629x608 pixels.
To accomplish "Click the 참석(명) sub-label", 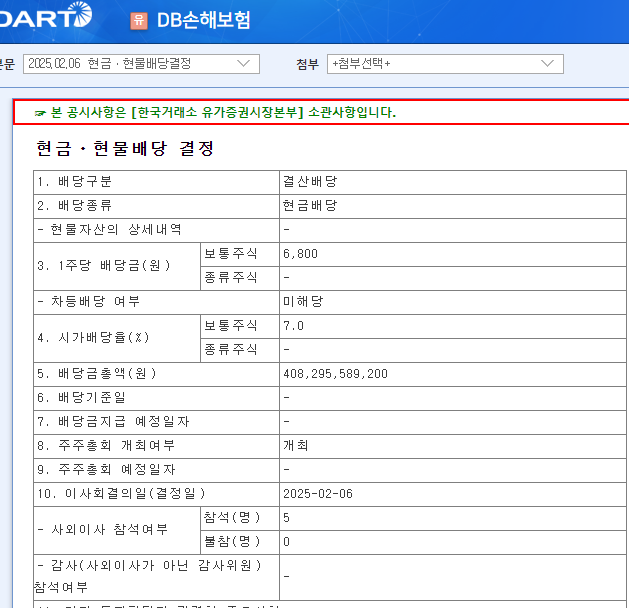I will point(232,518).
